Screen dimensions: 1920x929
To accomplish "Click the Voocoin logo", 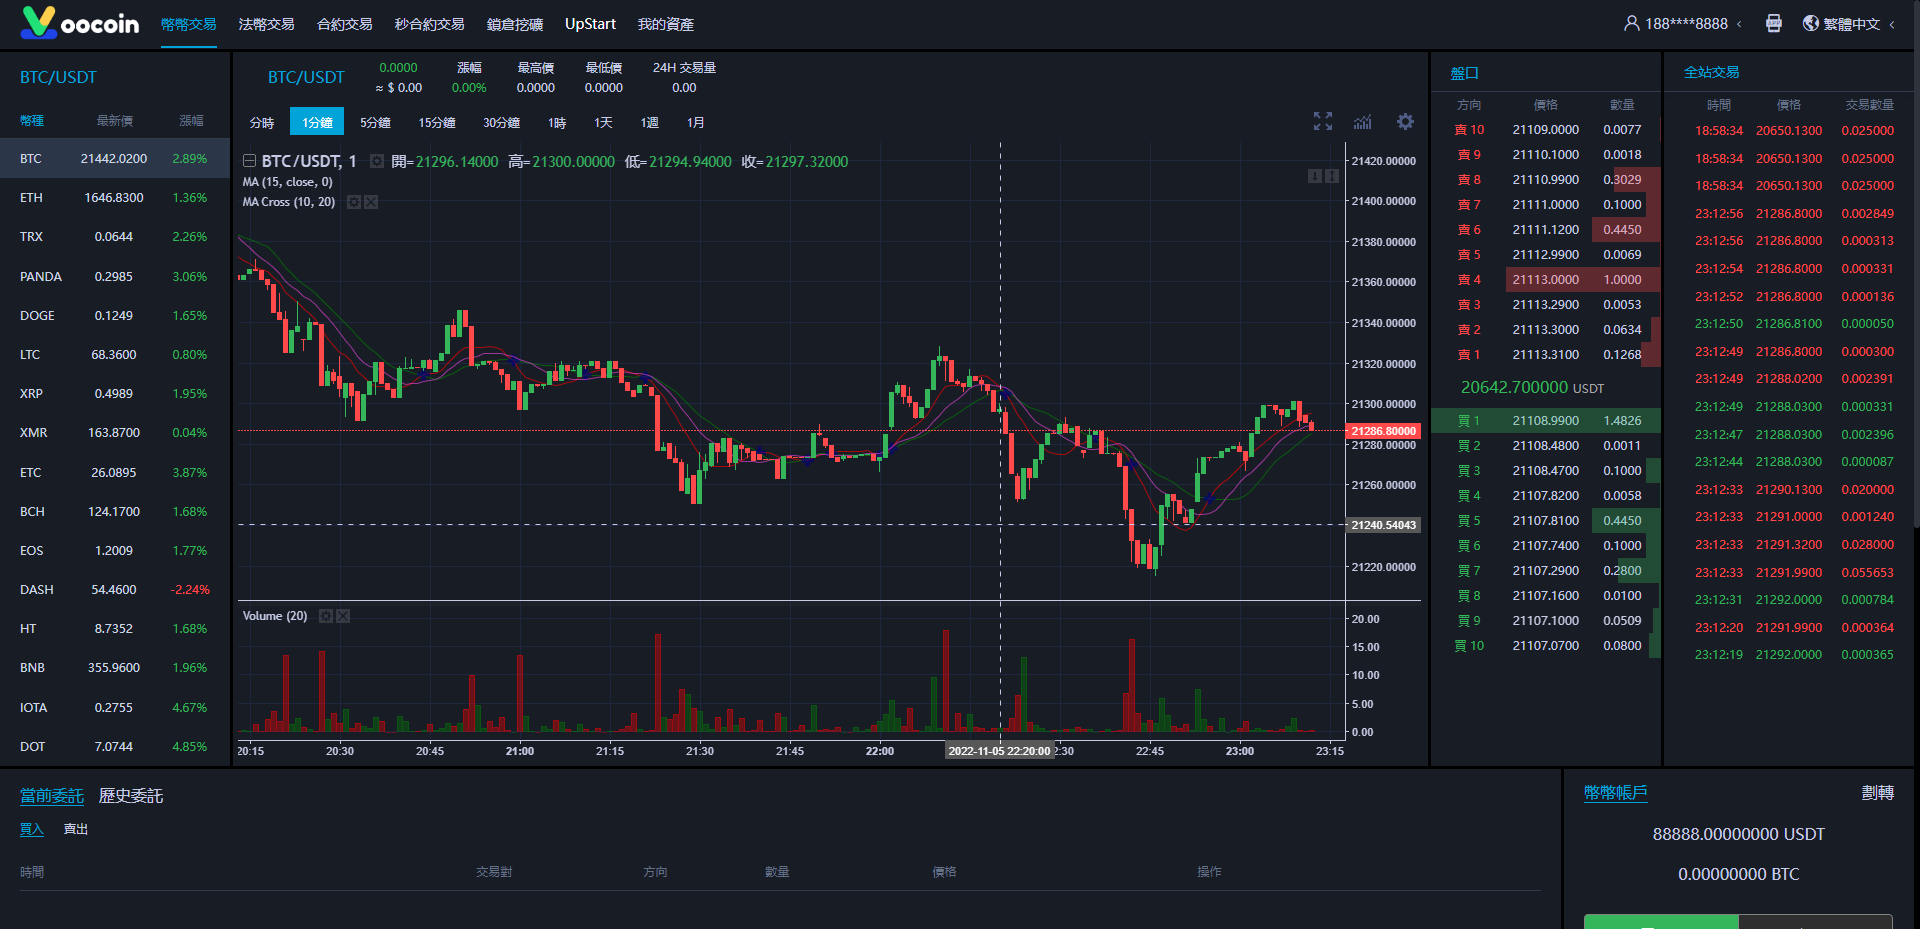I will tap(80, 23).
